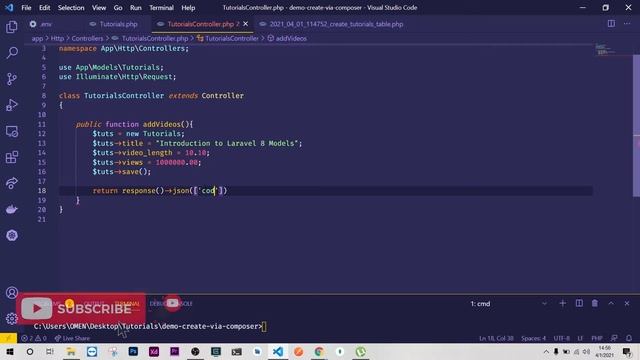This screenshot has width=640, height=360.
Task: Open Photoshop from the taskbar
Action: [133, 351]
